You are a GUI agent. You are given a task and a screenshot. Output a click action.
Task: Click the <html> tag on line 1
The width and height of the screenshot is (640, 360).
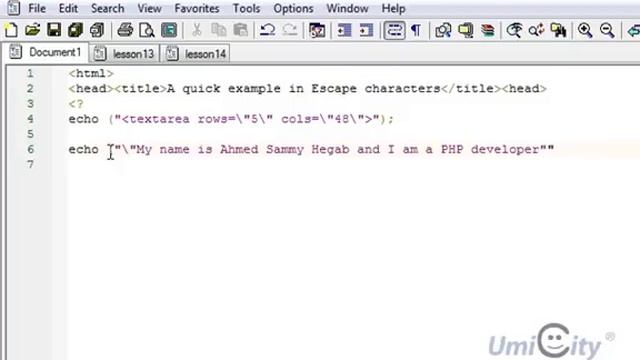91,73
